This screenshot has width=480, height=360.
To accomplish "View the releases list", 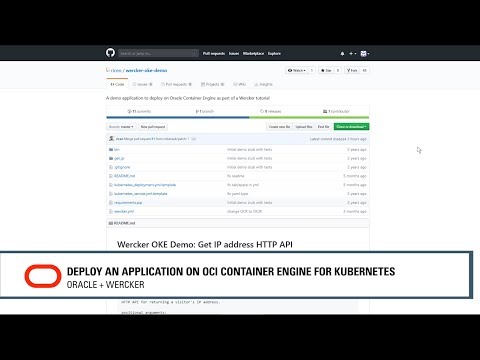I will click(270, 111).
